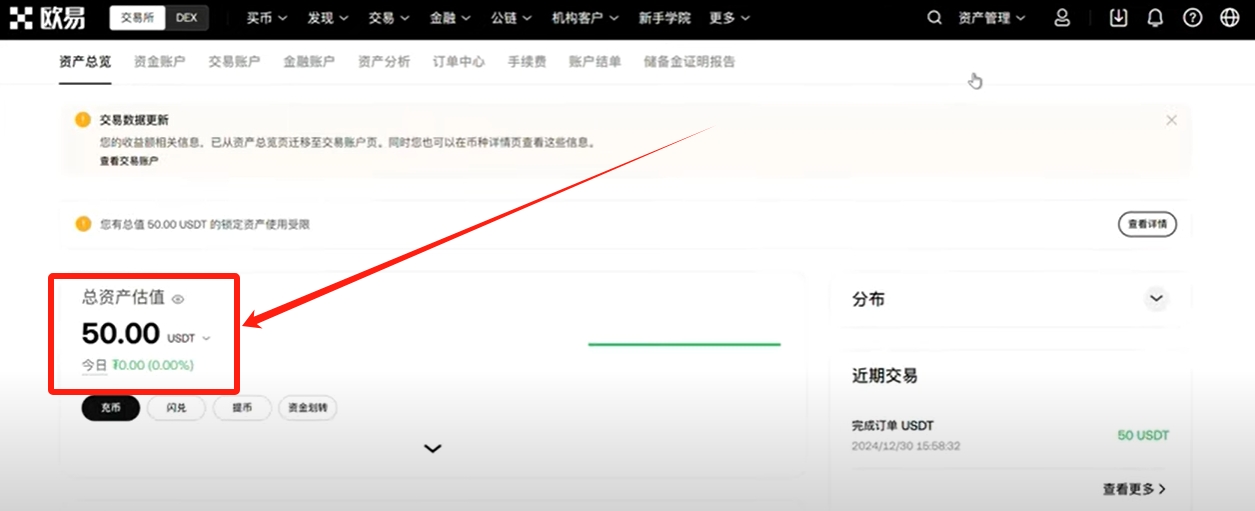Dismiss the trade data update notice
This screenshot has width=1255, height=511.
coord(1171,120)
